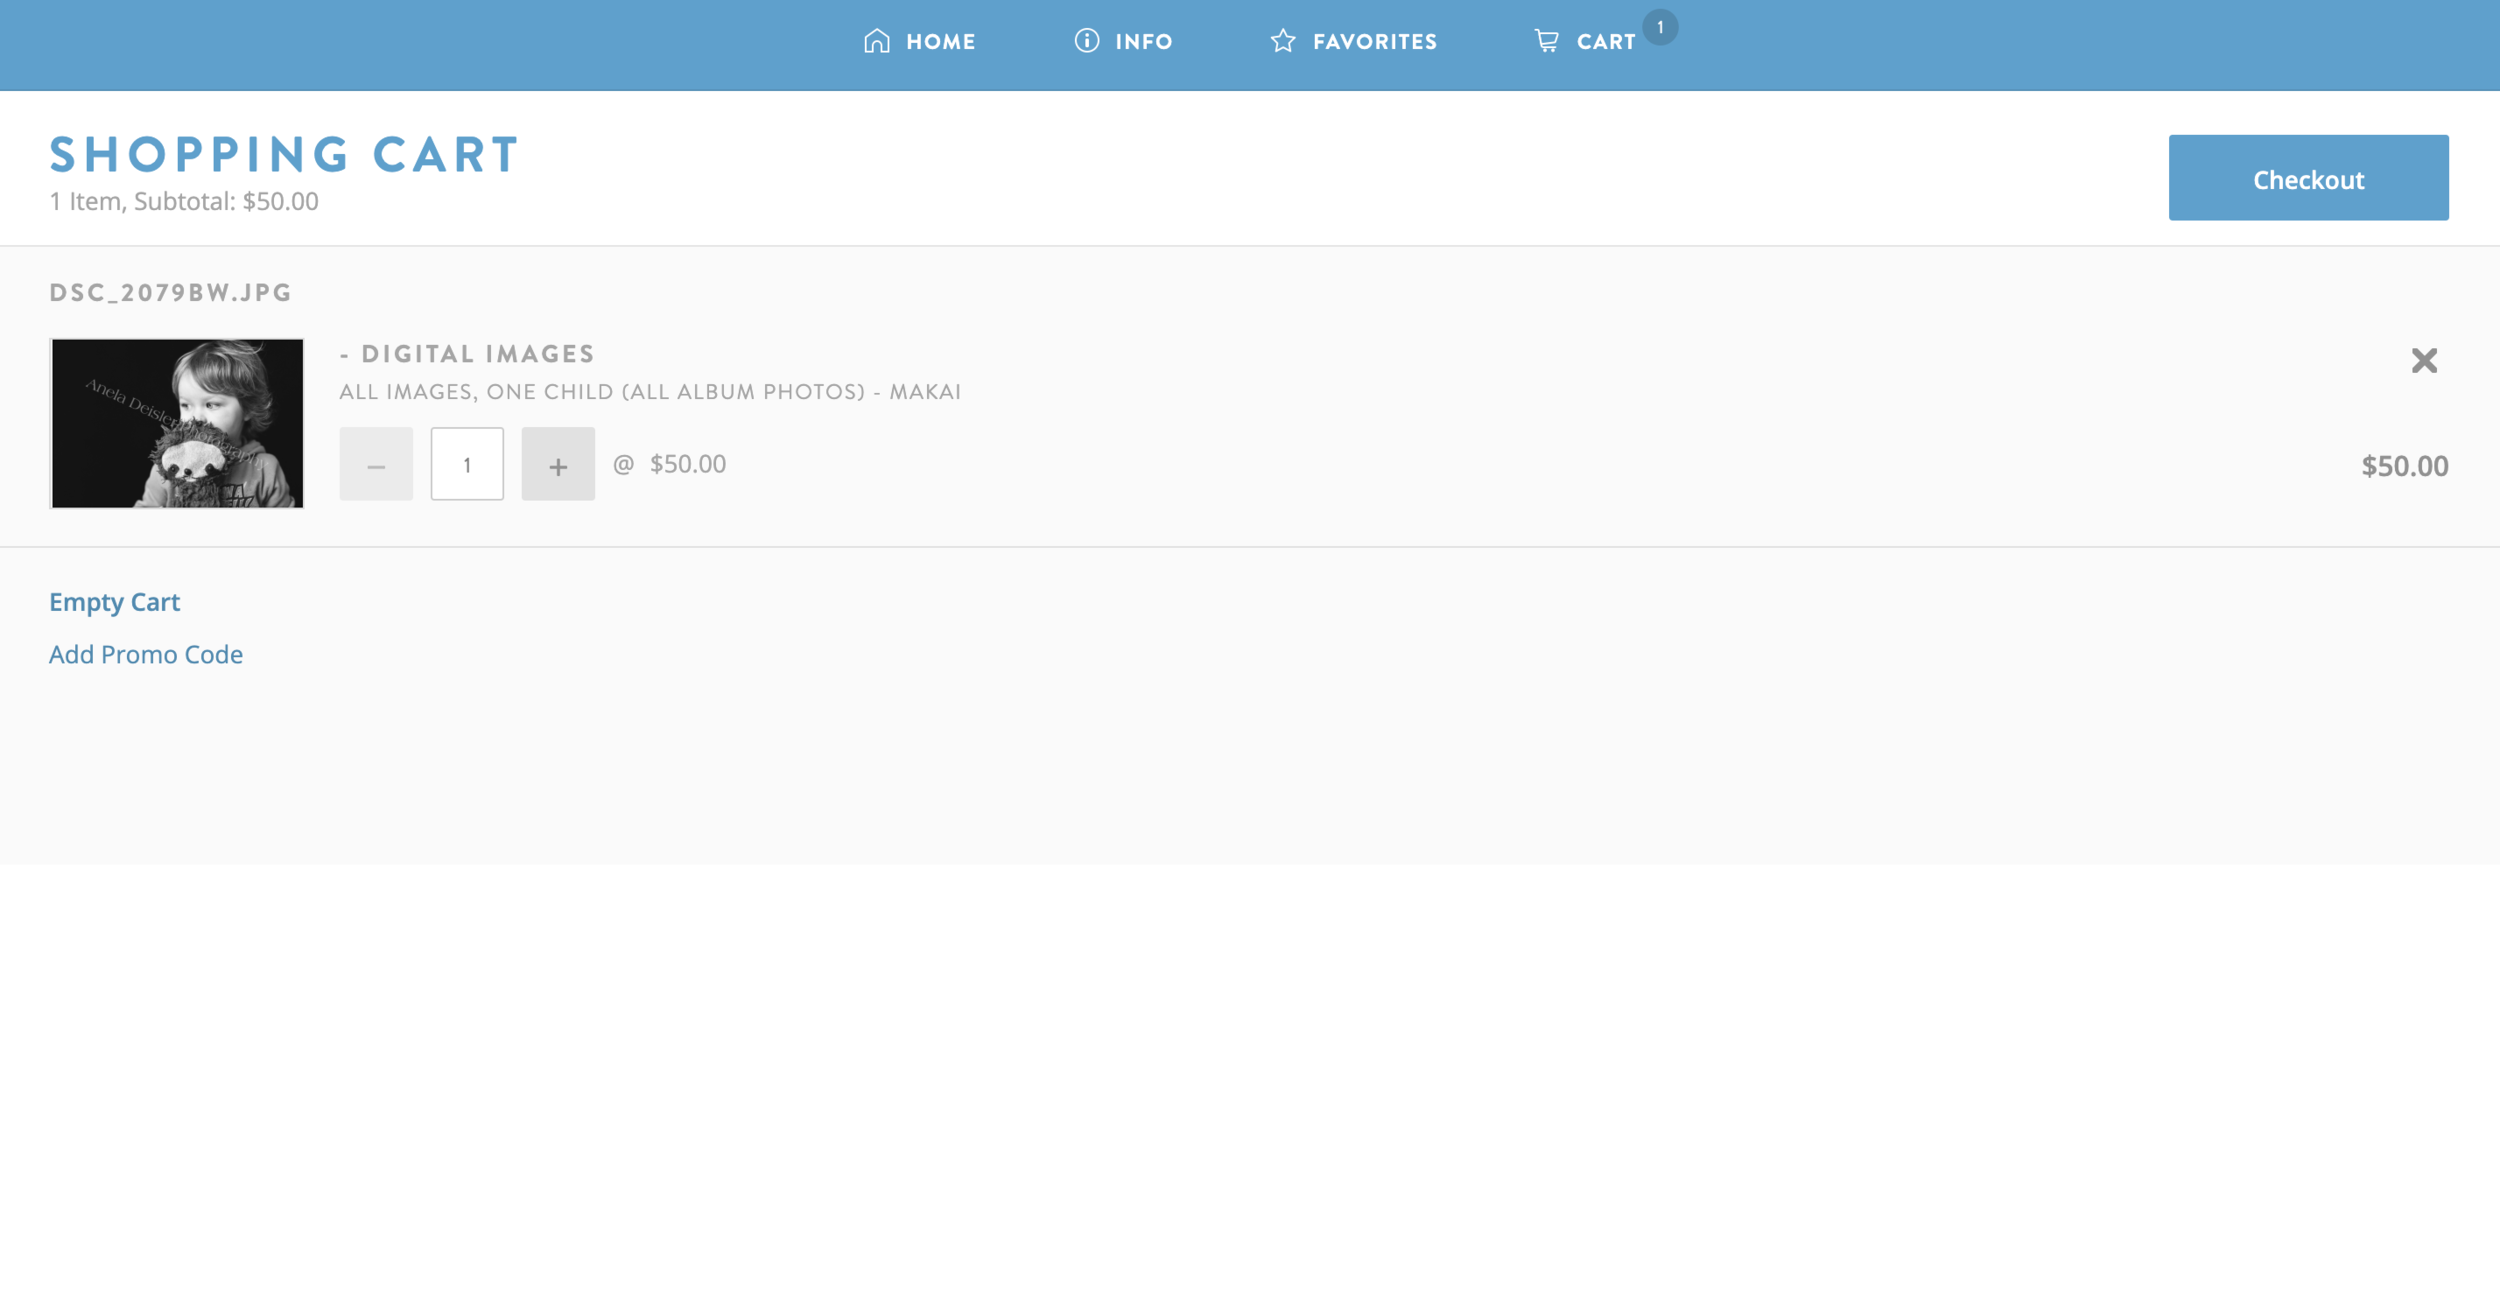Click the '- DIGITAL IMAGES' product title

pyautogui.click(x=467, y=354)
